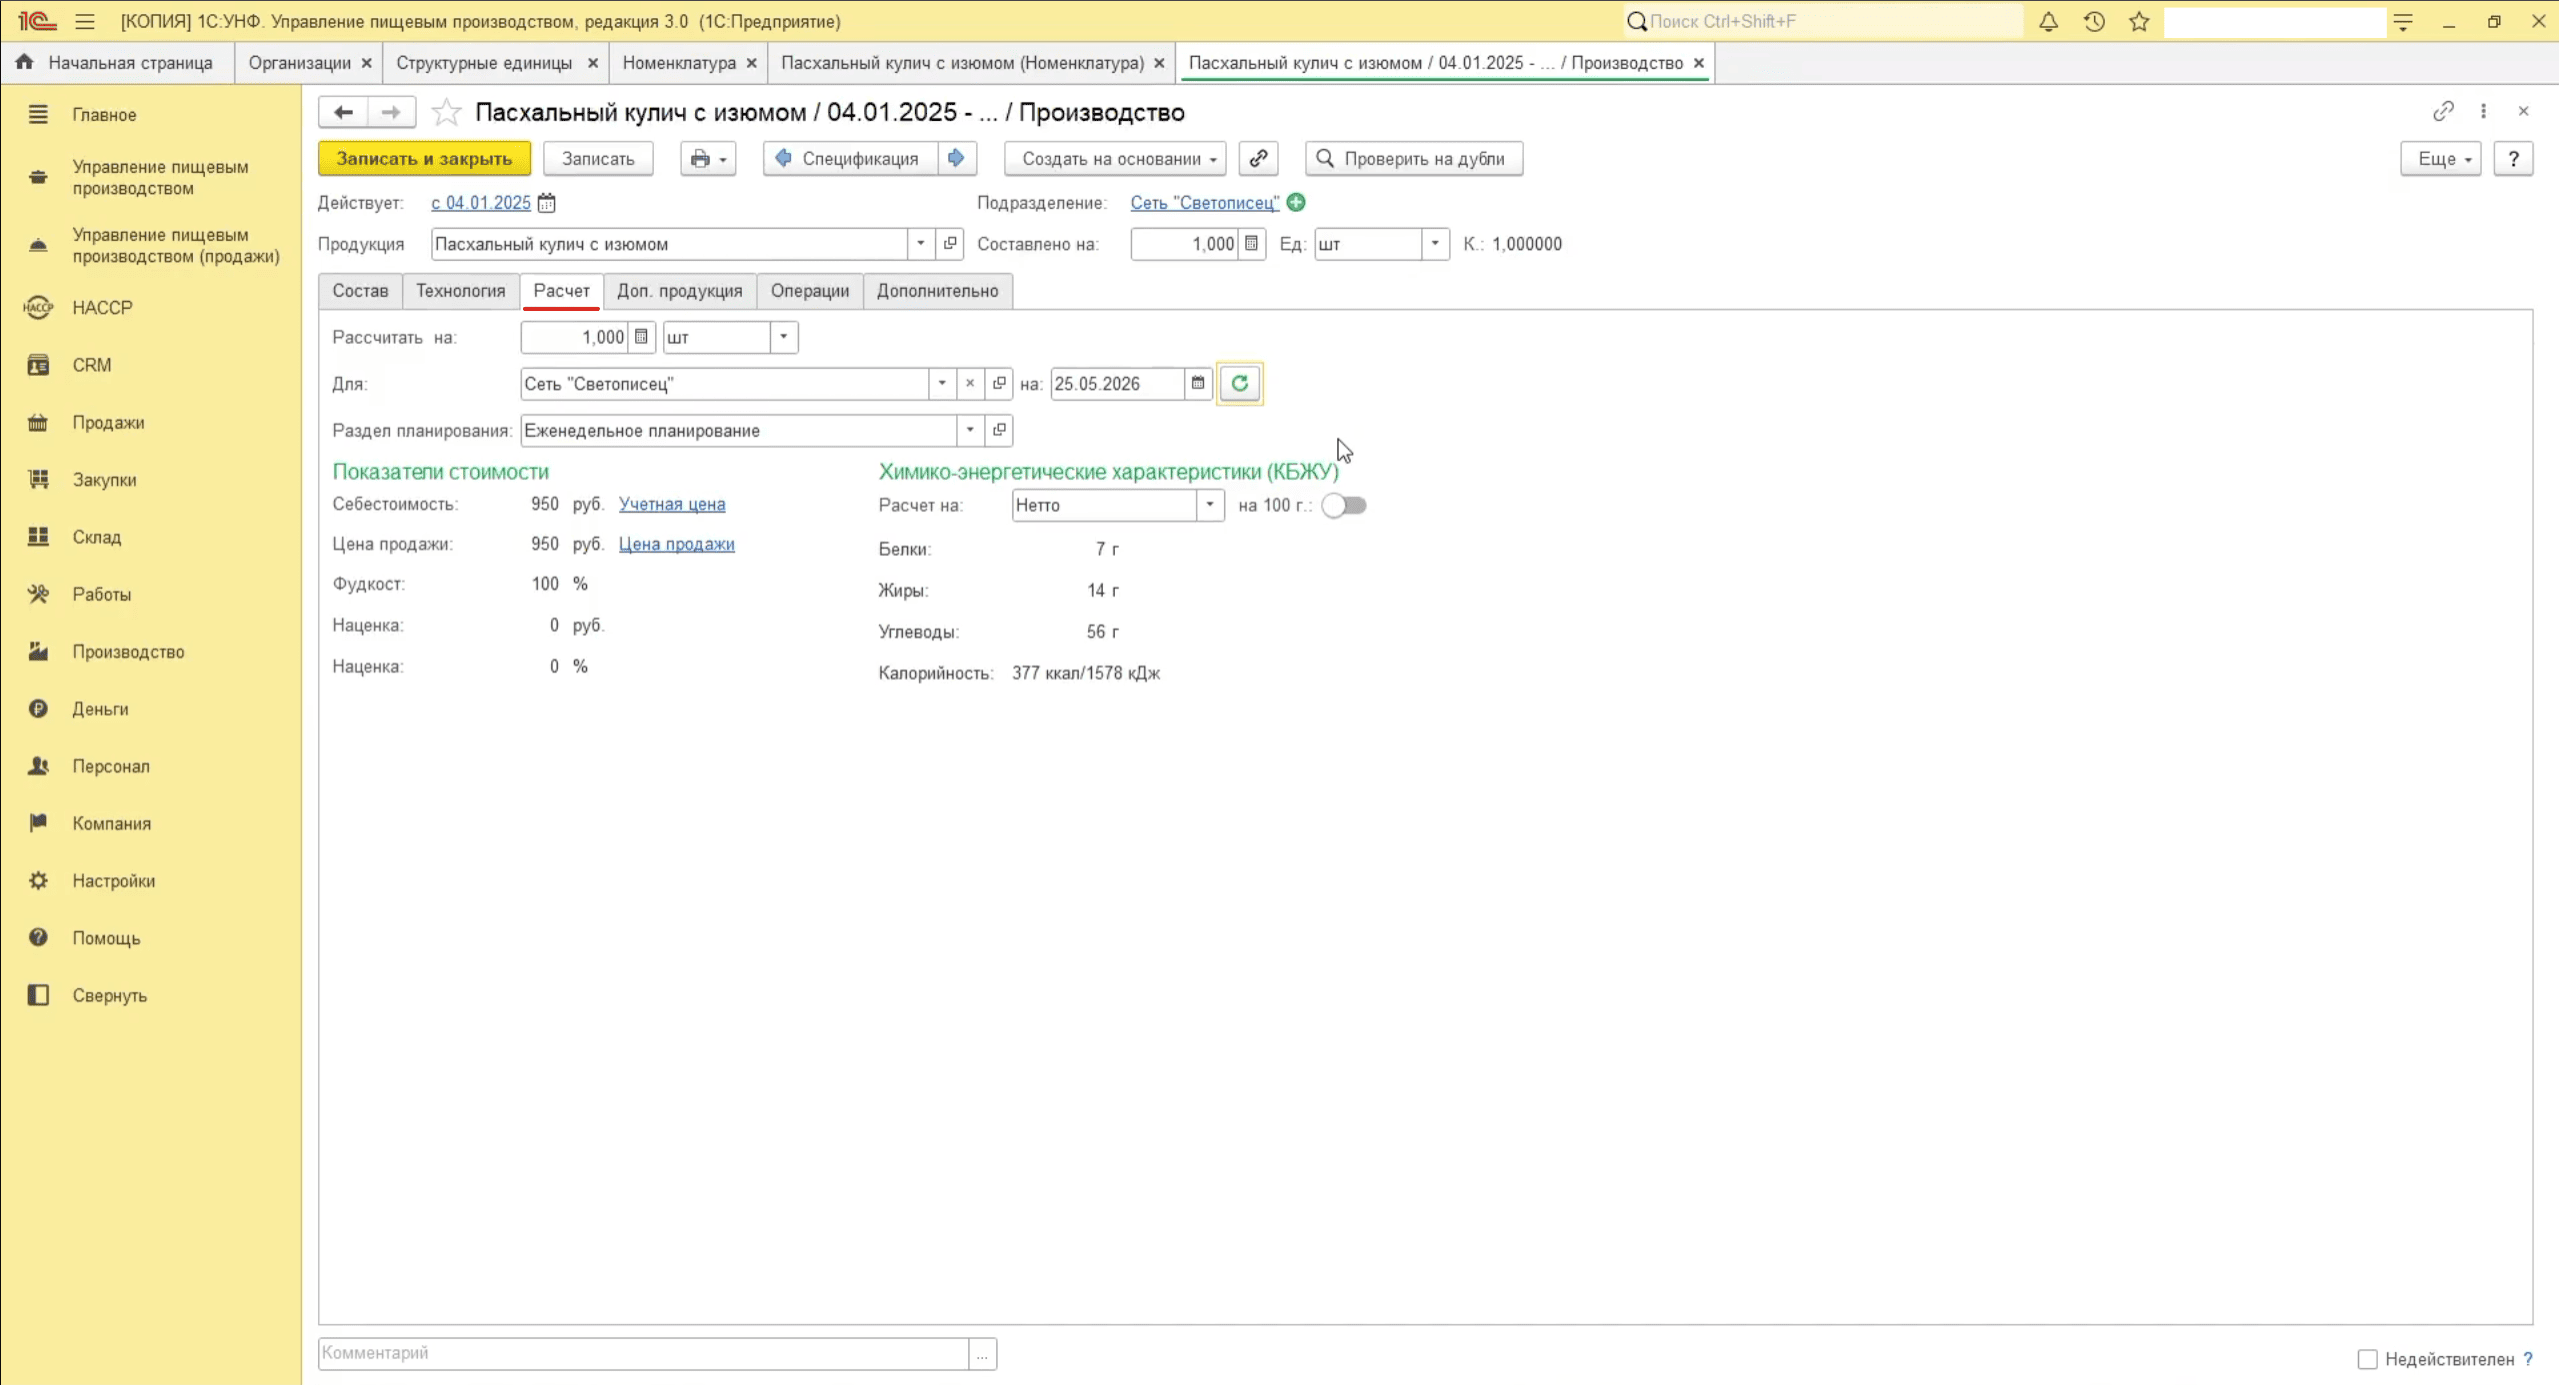The height and width of the screenshot is (1385, 2559).
Task: Open the Цена продажи link
Action: coord(677,544)
